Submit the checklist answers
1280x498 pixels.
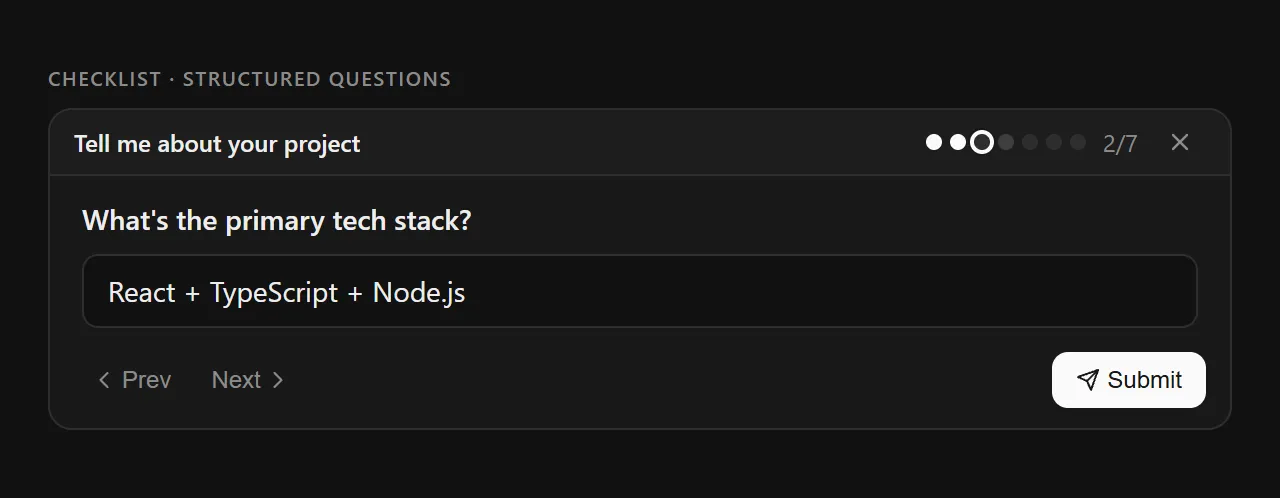click(1129, 380)
